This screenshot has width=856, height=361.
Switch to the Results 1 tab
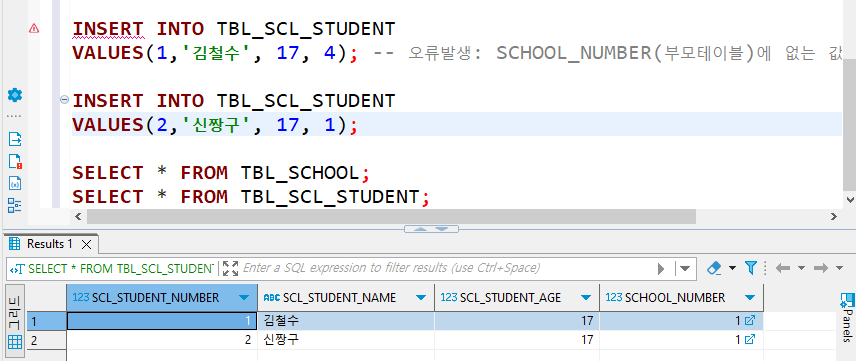tap(49, 244)
